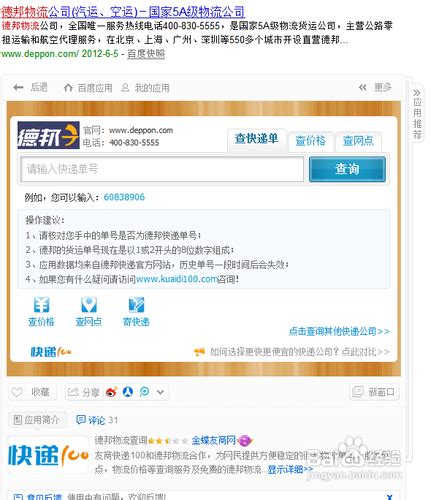Image resolution: width=431 pixels, height=500 pixels.
Task: Open app in 新窗口 button
Action: [x=374, y=392]
